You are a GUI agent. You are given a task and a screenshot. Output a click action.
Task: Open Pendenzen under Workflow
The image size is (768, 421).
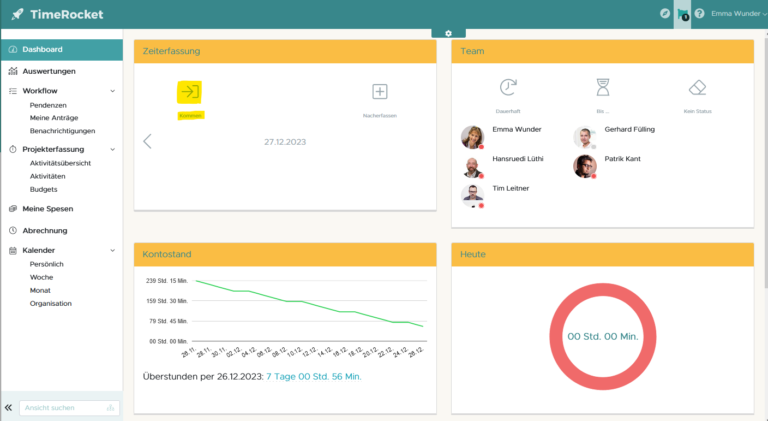tap(48, 104)
